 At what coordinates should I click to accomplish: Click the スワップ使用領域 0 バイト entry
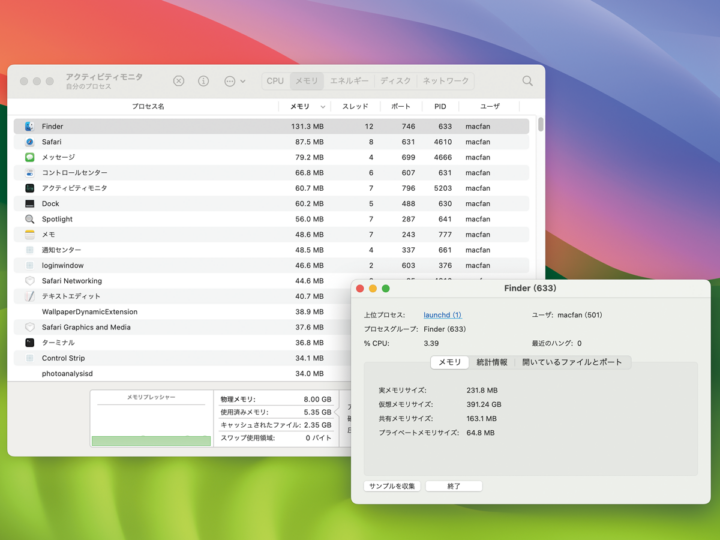tap(276, 438)
